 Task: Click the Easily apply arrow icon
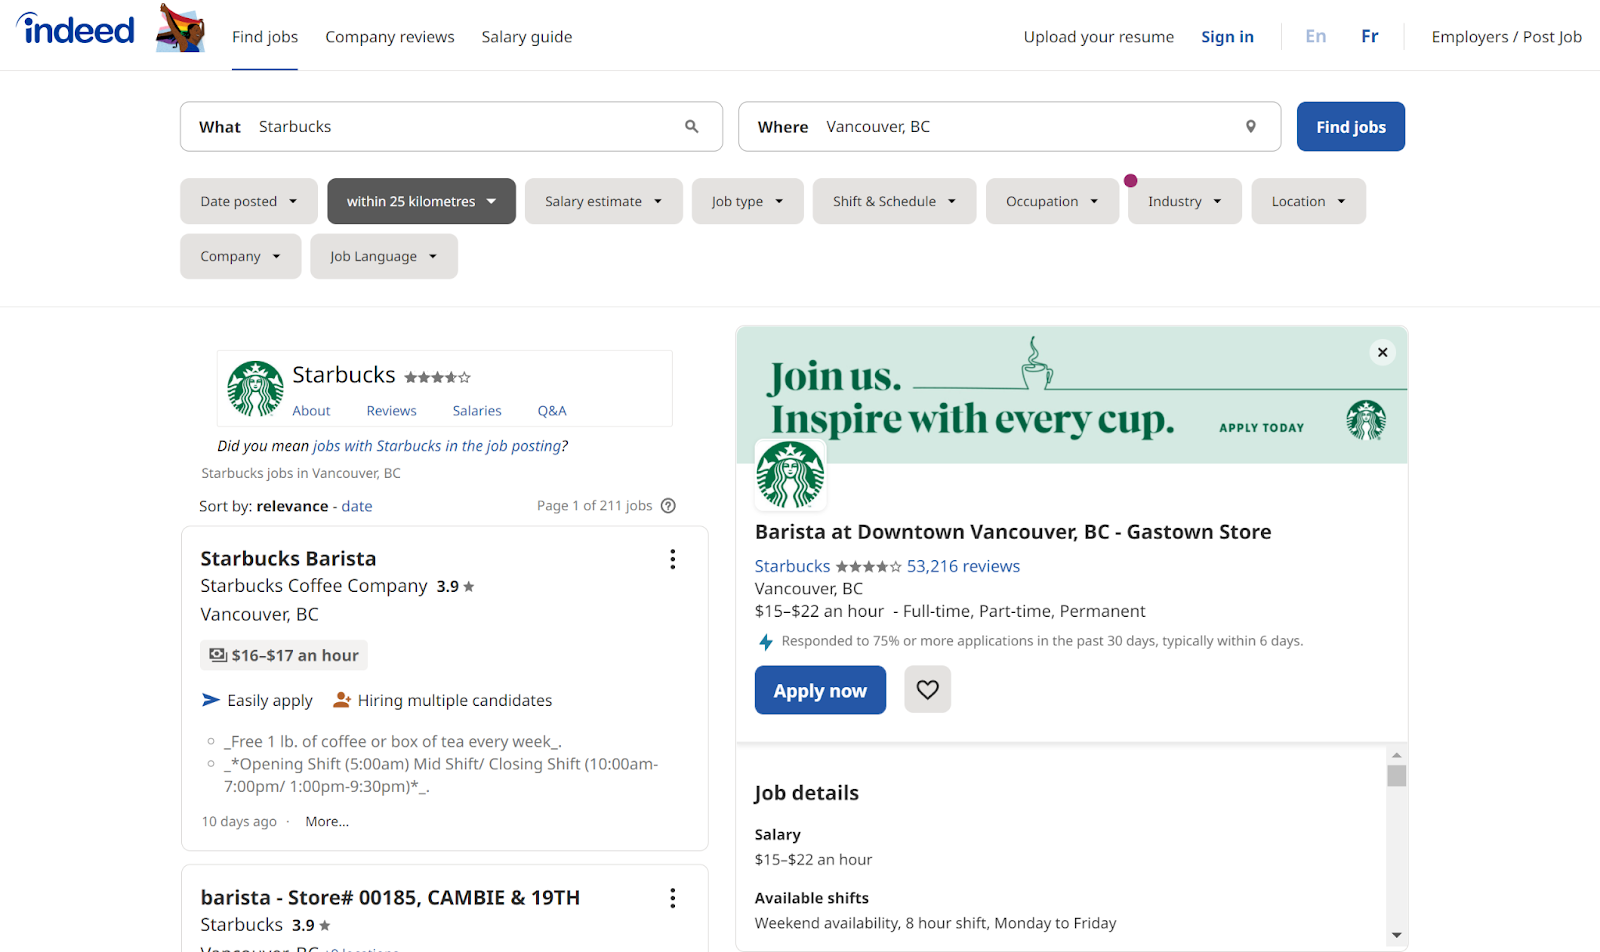[x=211, y=700]
